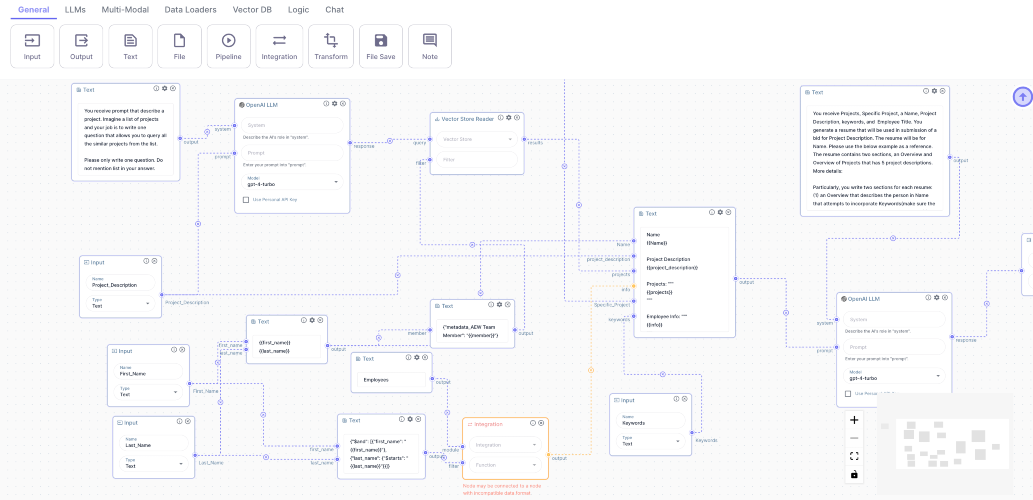Click the System field in left OpenAI LLM node

(293, 125)
